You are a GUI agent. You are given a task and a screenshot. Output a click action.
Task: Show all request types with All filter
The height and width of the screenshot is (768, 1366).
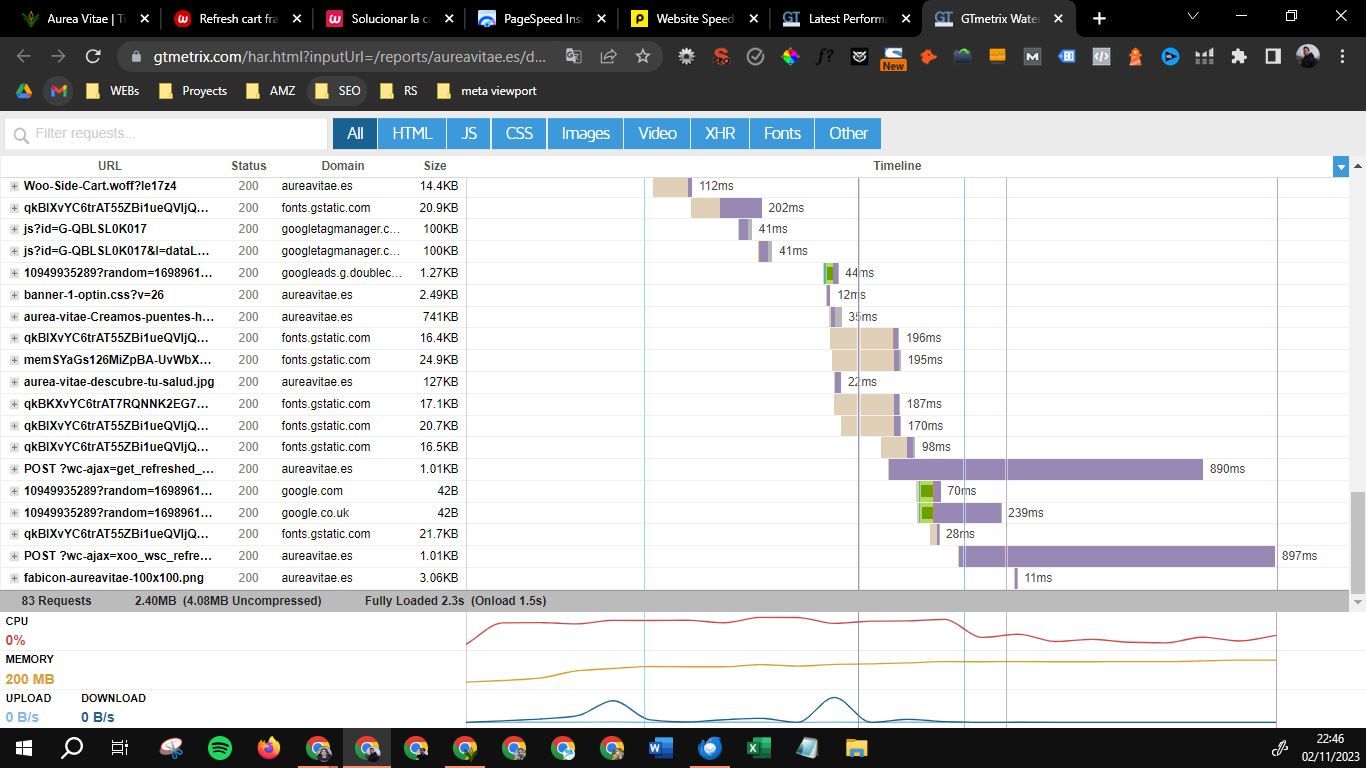pos(355,133)
